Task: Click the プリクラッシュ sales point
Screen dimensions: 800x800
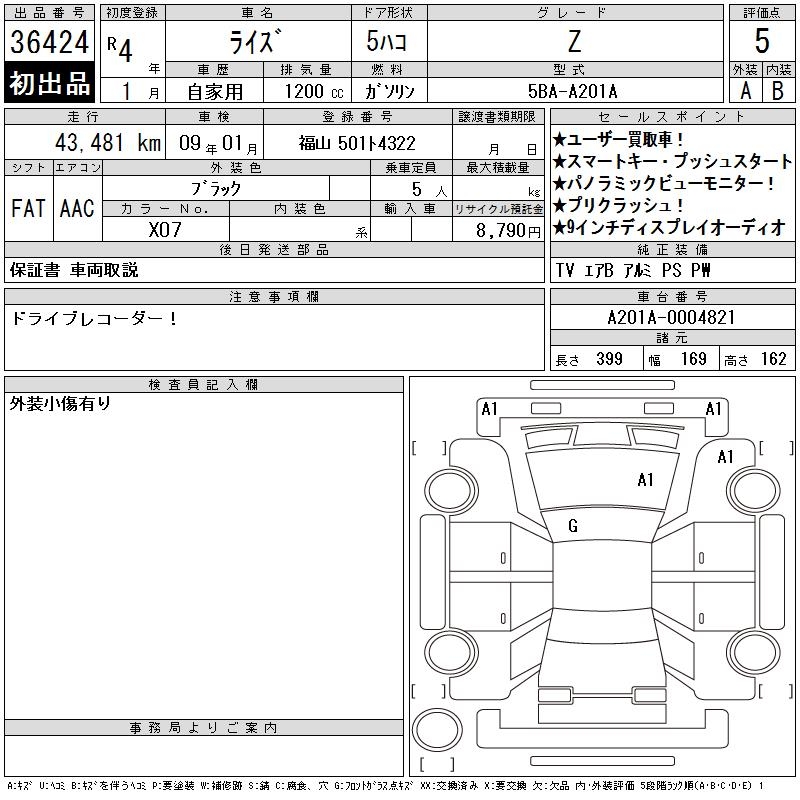Action: click(x=618, y=205)
